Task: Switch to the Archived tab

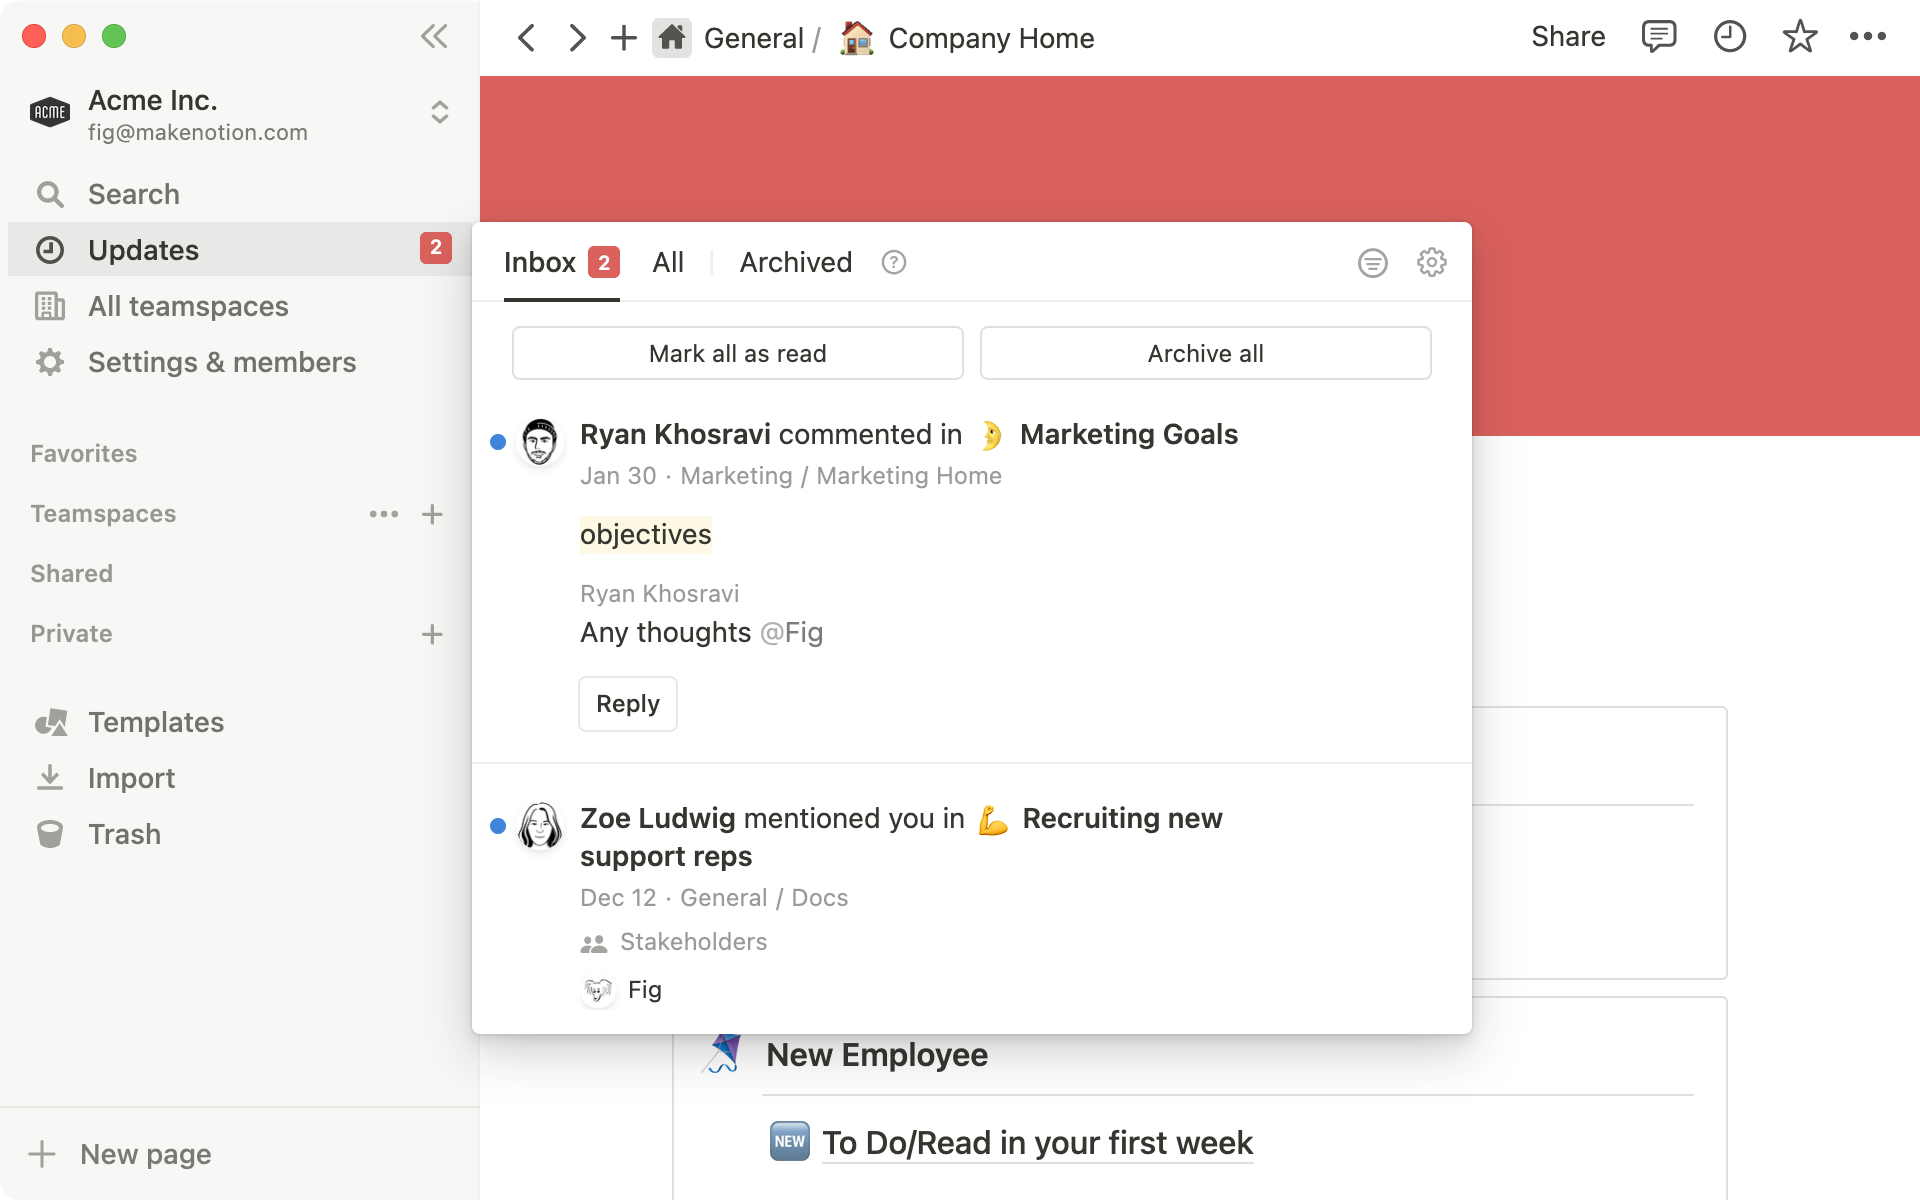Action: coord(795,262)
